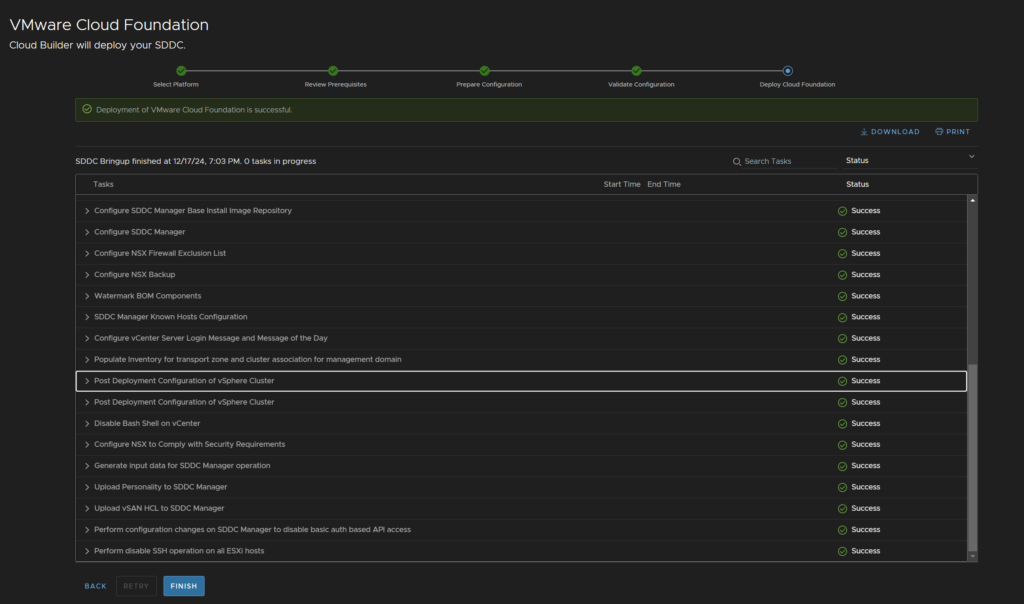
Task: Click the magnifier icon beside Search Tasks
Action: point(737,161)
